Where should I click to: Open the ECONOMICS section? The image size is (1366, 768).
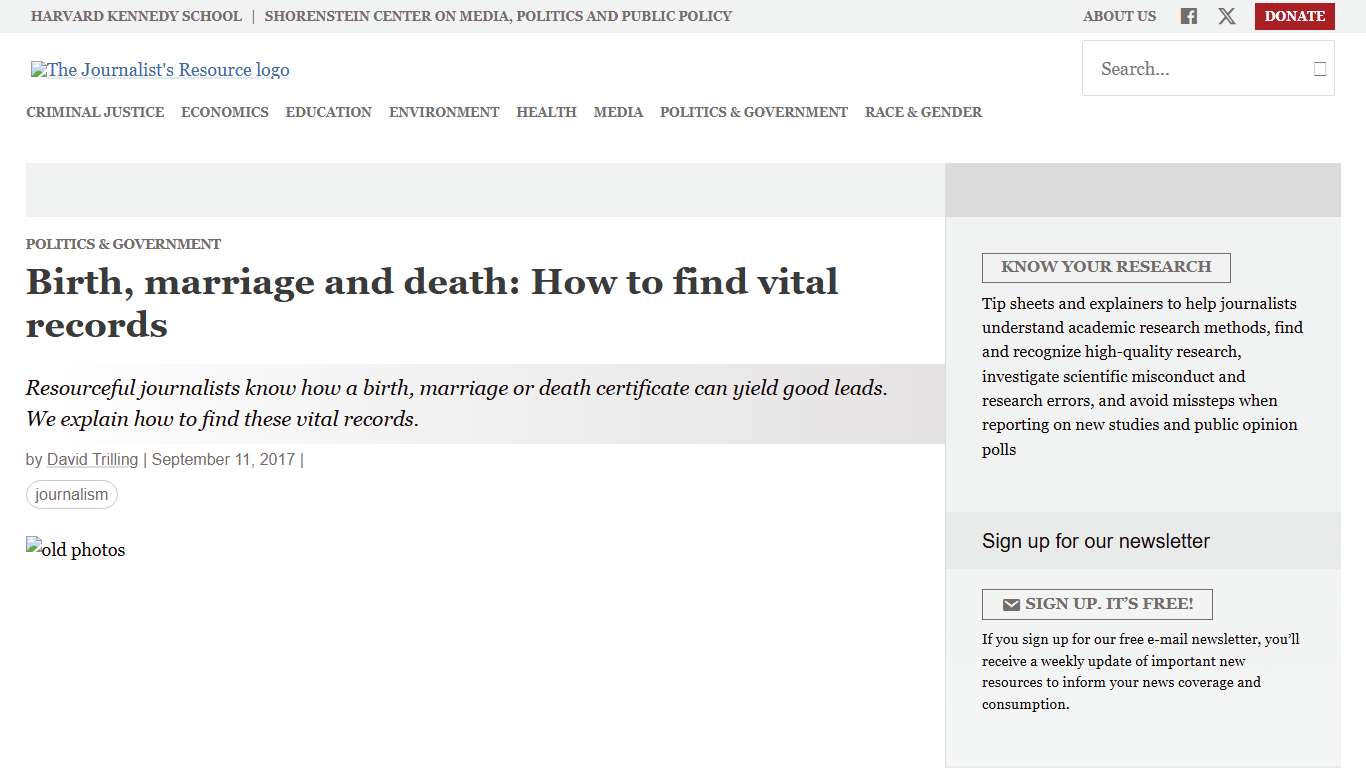[x=224, y=112]
